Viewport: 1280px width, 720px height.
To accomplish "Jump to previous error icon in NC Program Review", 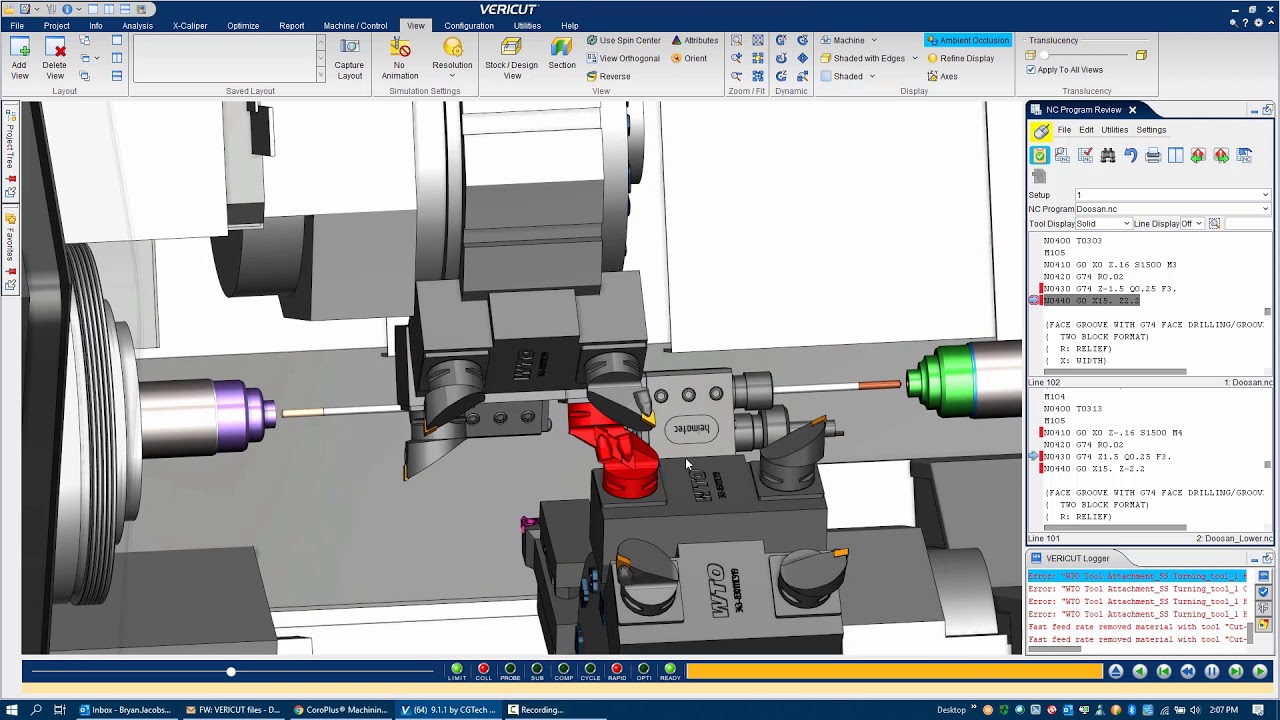I will 1198,155.
